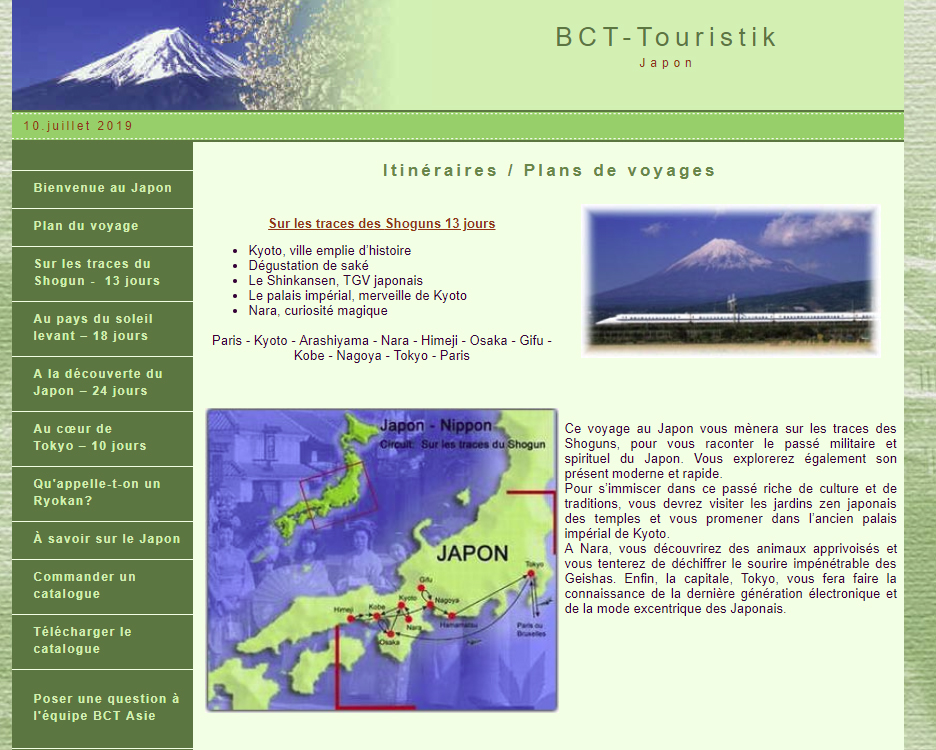Go to À savoir sur le Japon
The image size is (936, 750).
pos(107,539)
